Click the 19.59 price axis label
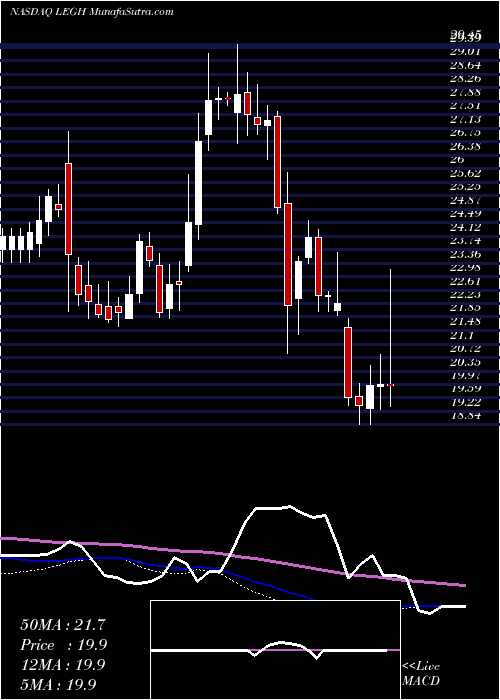This screenshot has width=500, height=700. point(466,388)
